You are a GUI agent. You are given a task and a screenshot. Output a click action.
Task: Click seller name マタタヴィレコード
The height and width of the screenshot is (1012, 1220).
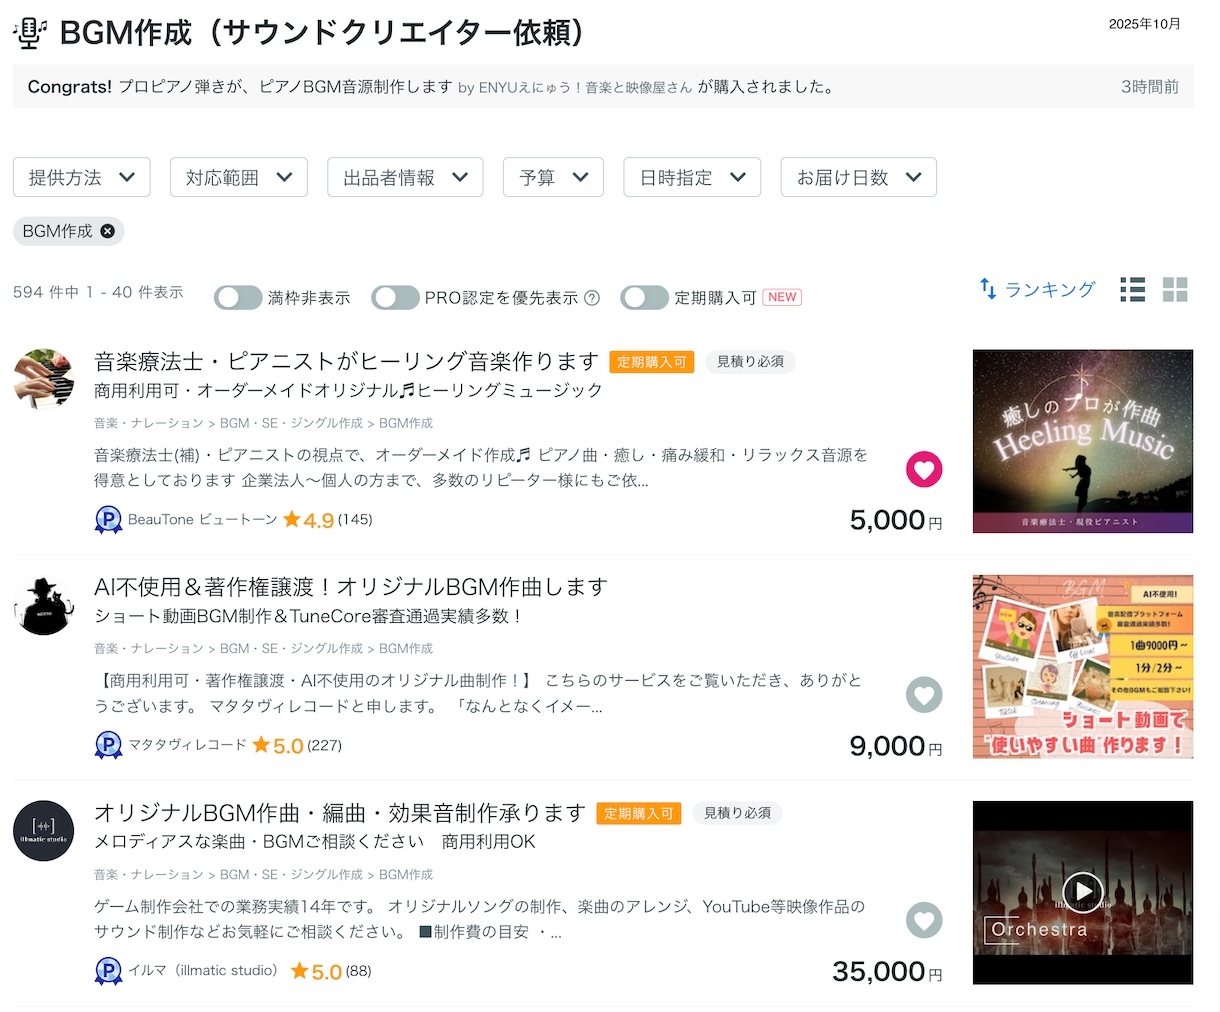(x=187, y=746)
